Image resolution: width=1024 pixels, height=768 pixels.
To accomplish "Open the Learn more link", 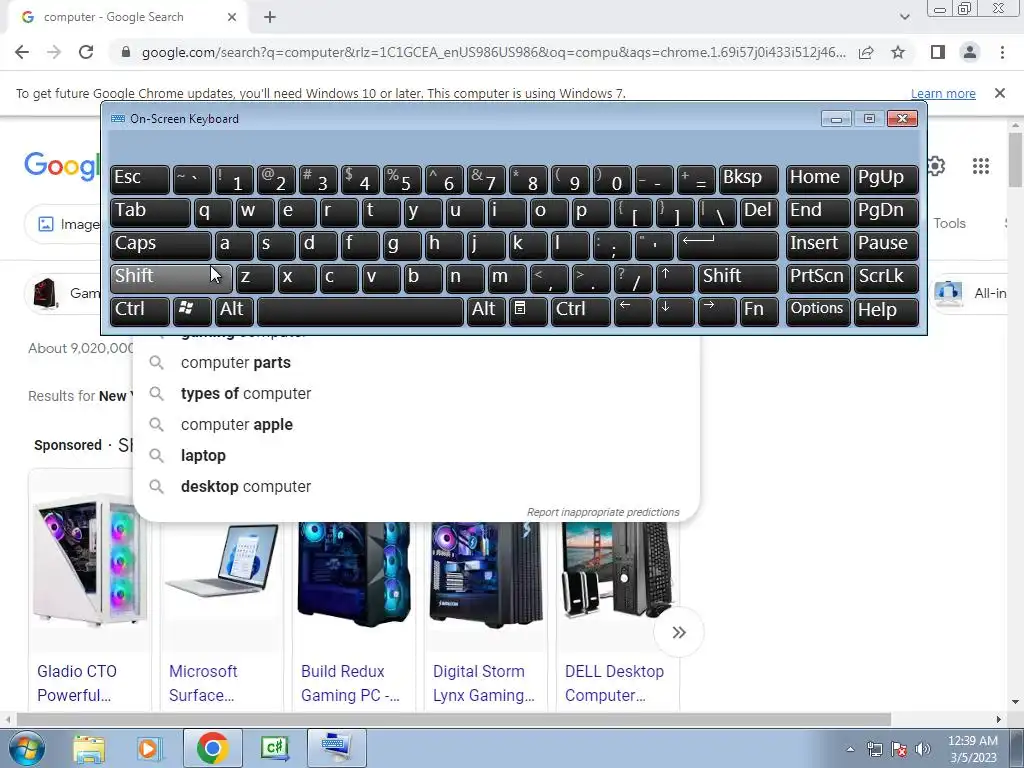I will point(943,93).
